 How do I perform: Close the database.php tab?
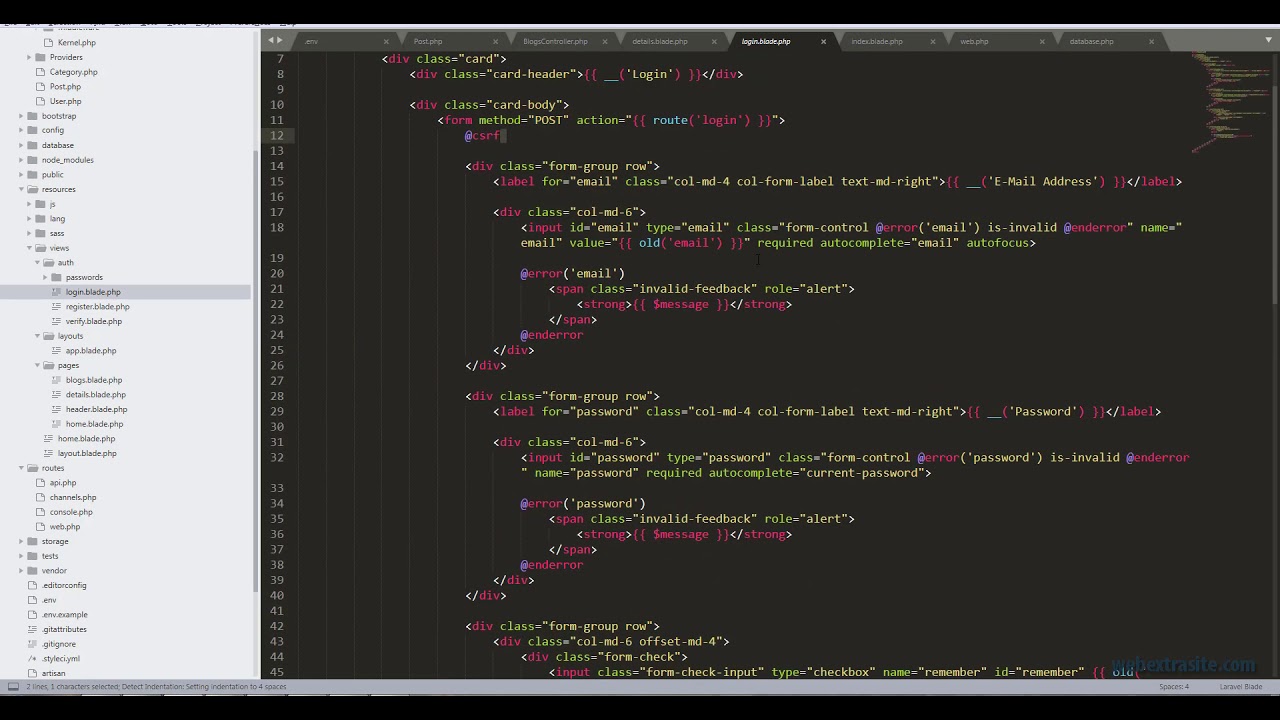coord(1151,42)
